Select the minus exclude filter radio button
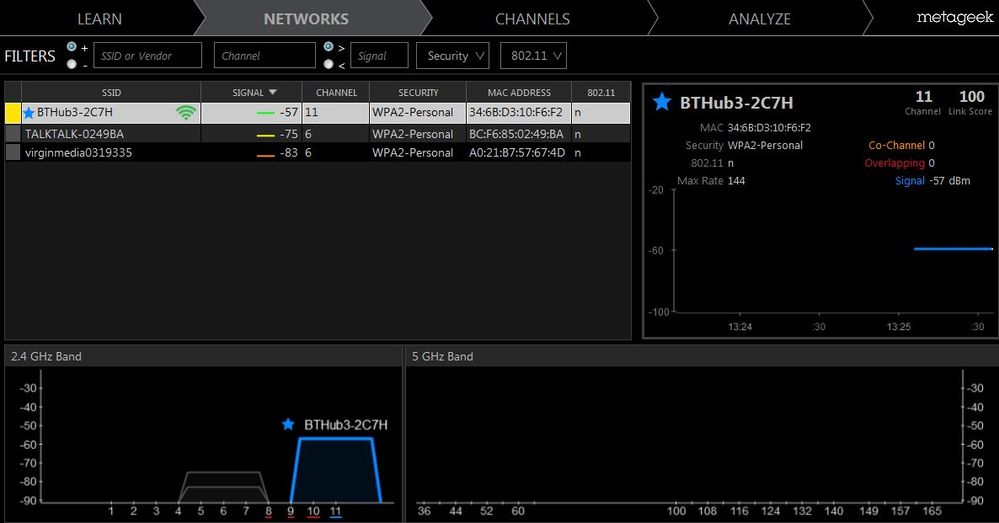999x523 pixels. click(x=71, y=64)
